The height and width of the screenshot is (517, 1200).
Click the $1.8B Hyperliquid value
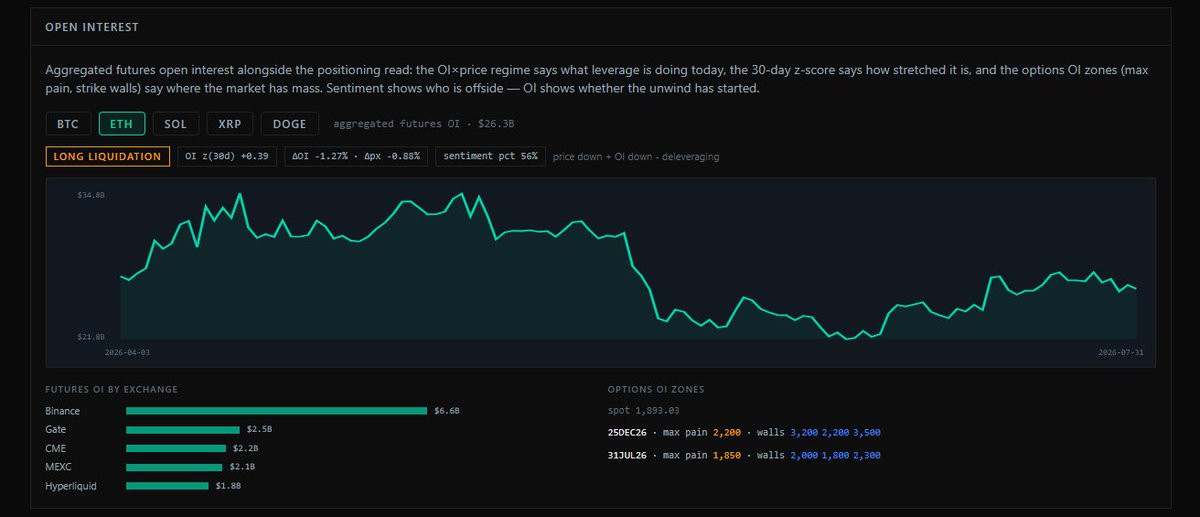(x=228, y=486)
